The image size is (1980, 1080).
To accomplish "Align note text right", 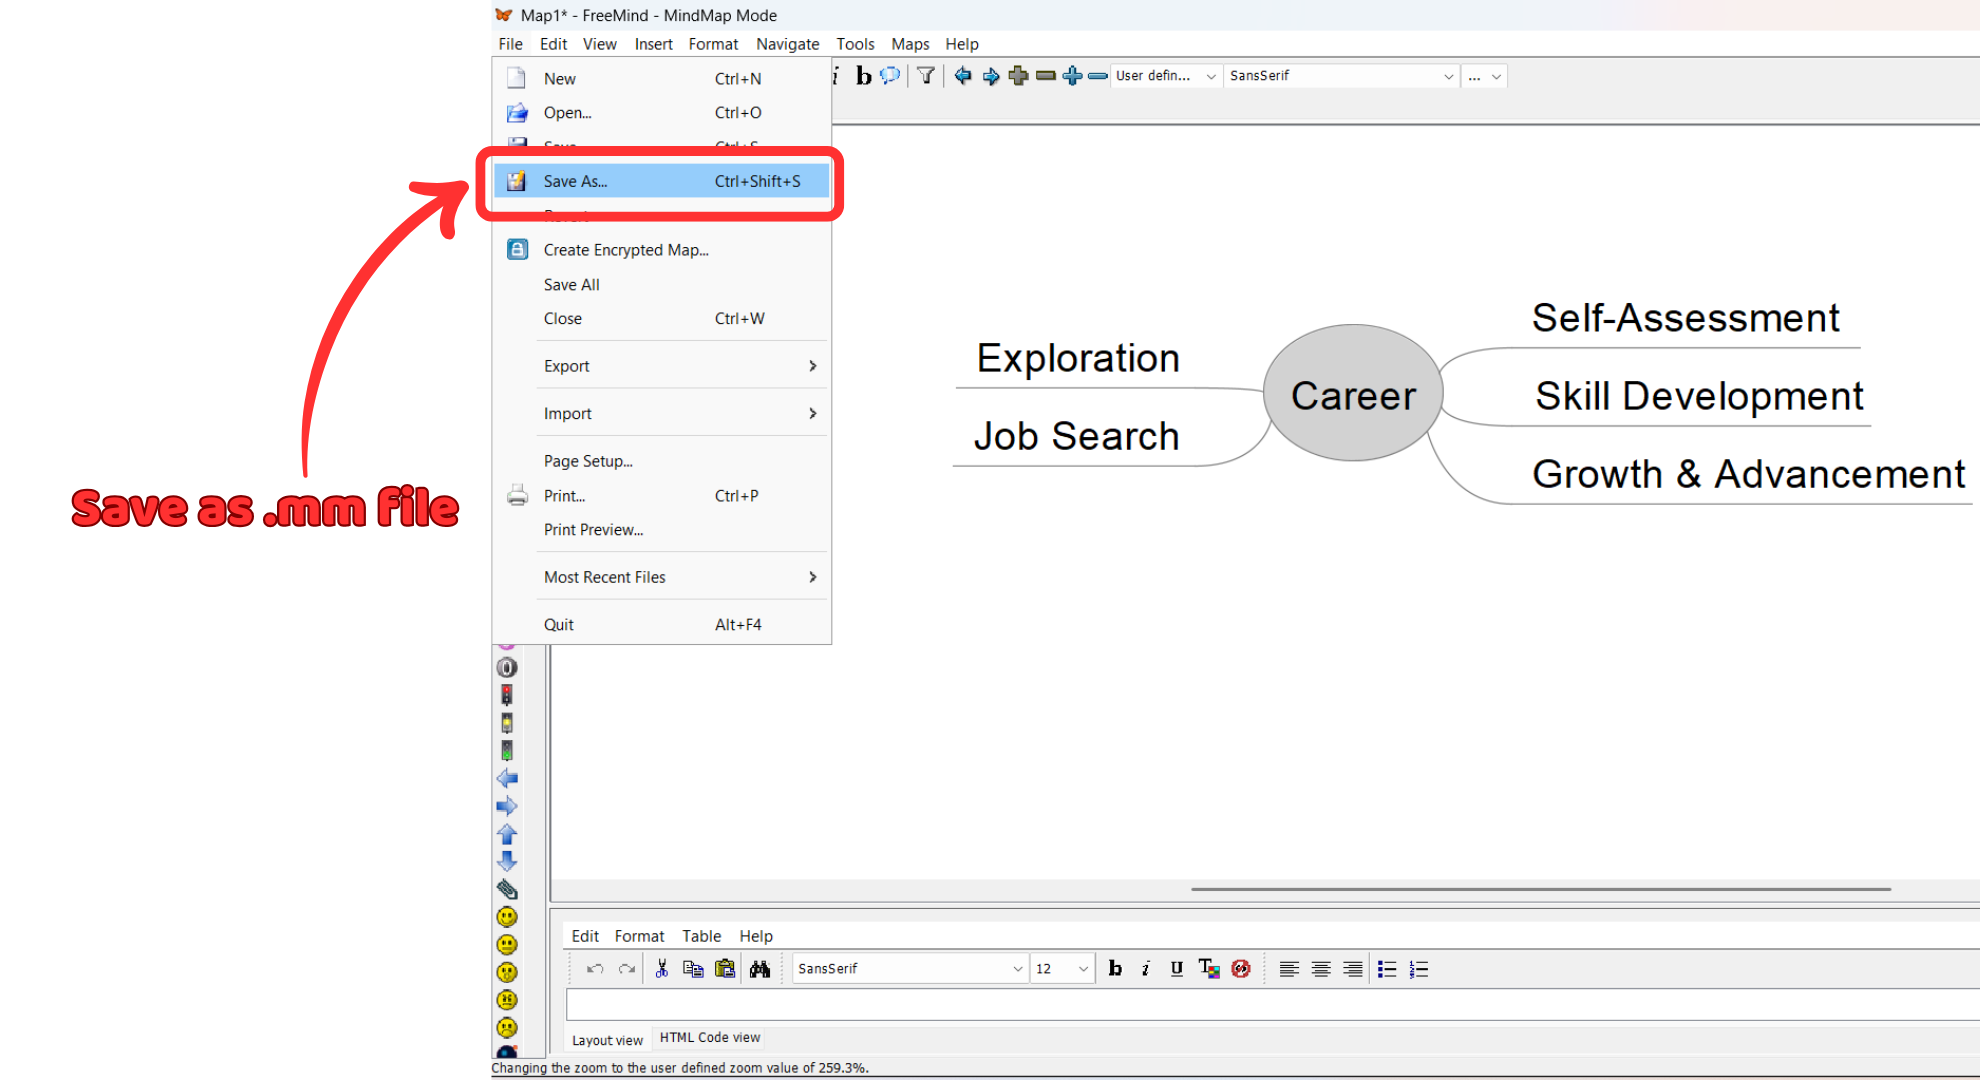I will tap(1353, 969).
